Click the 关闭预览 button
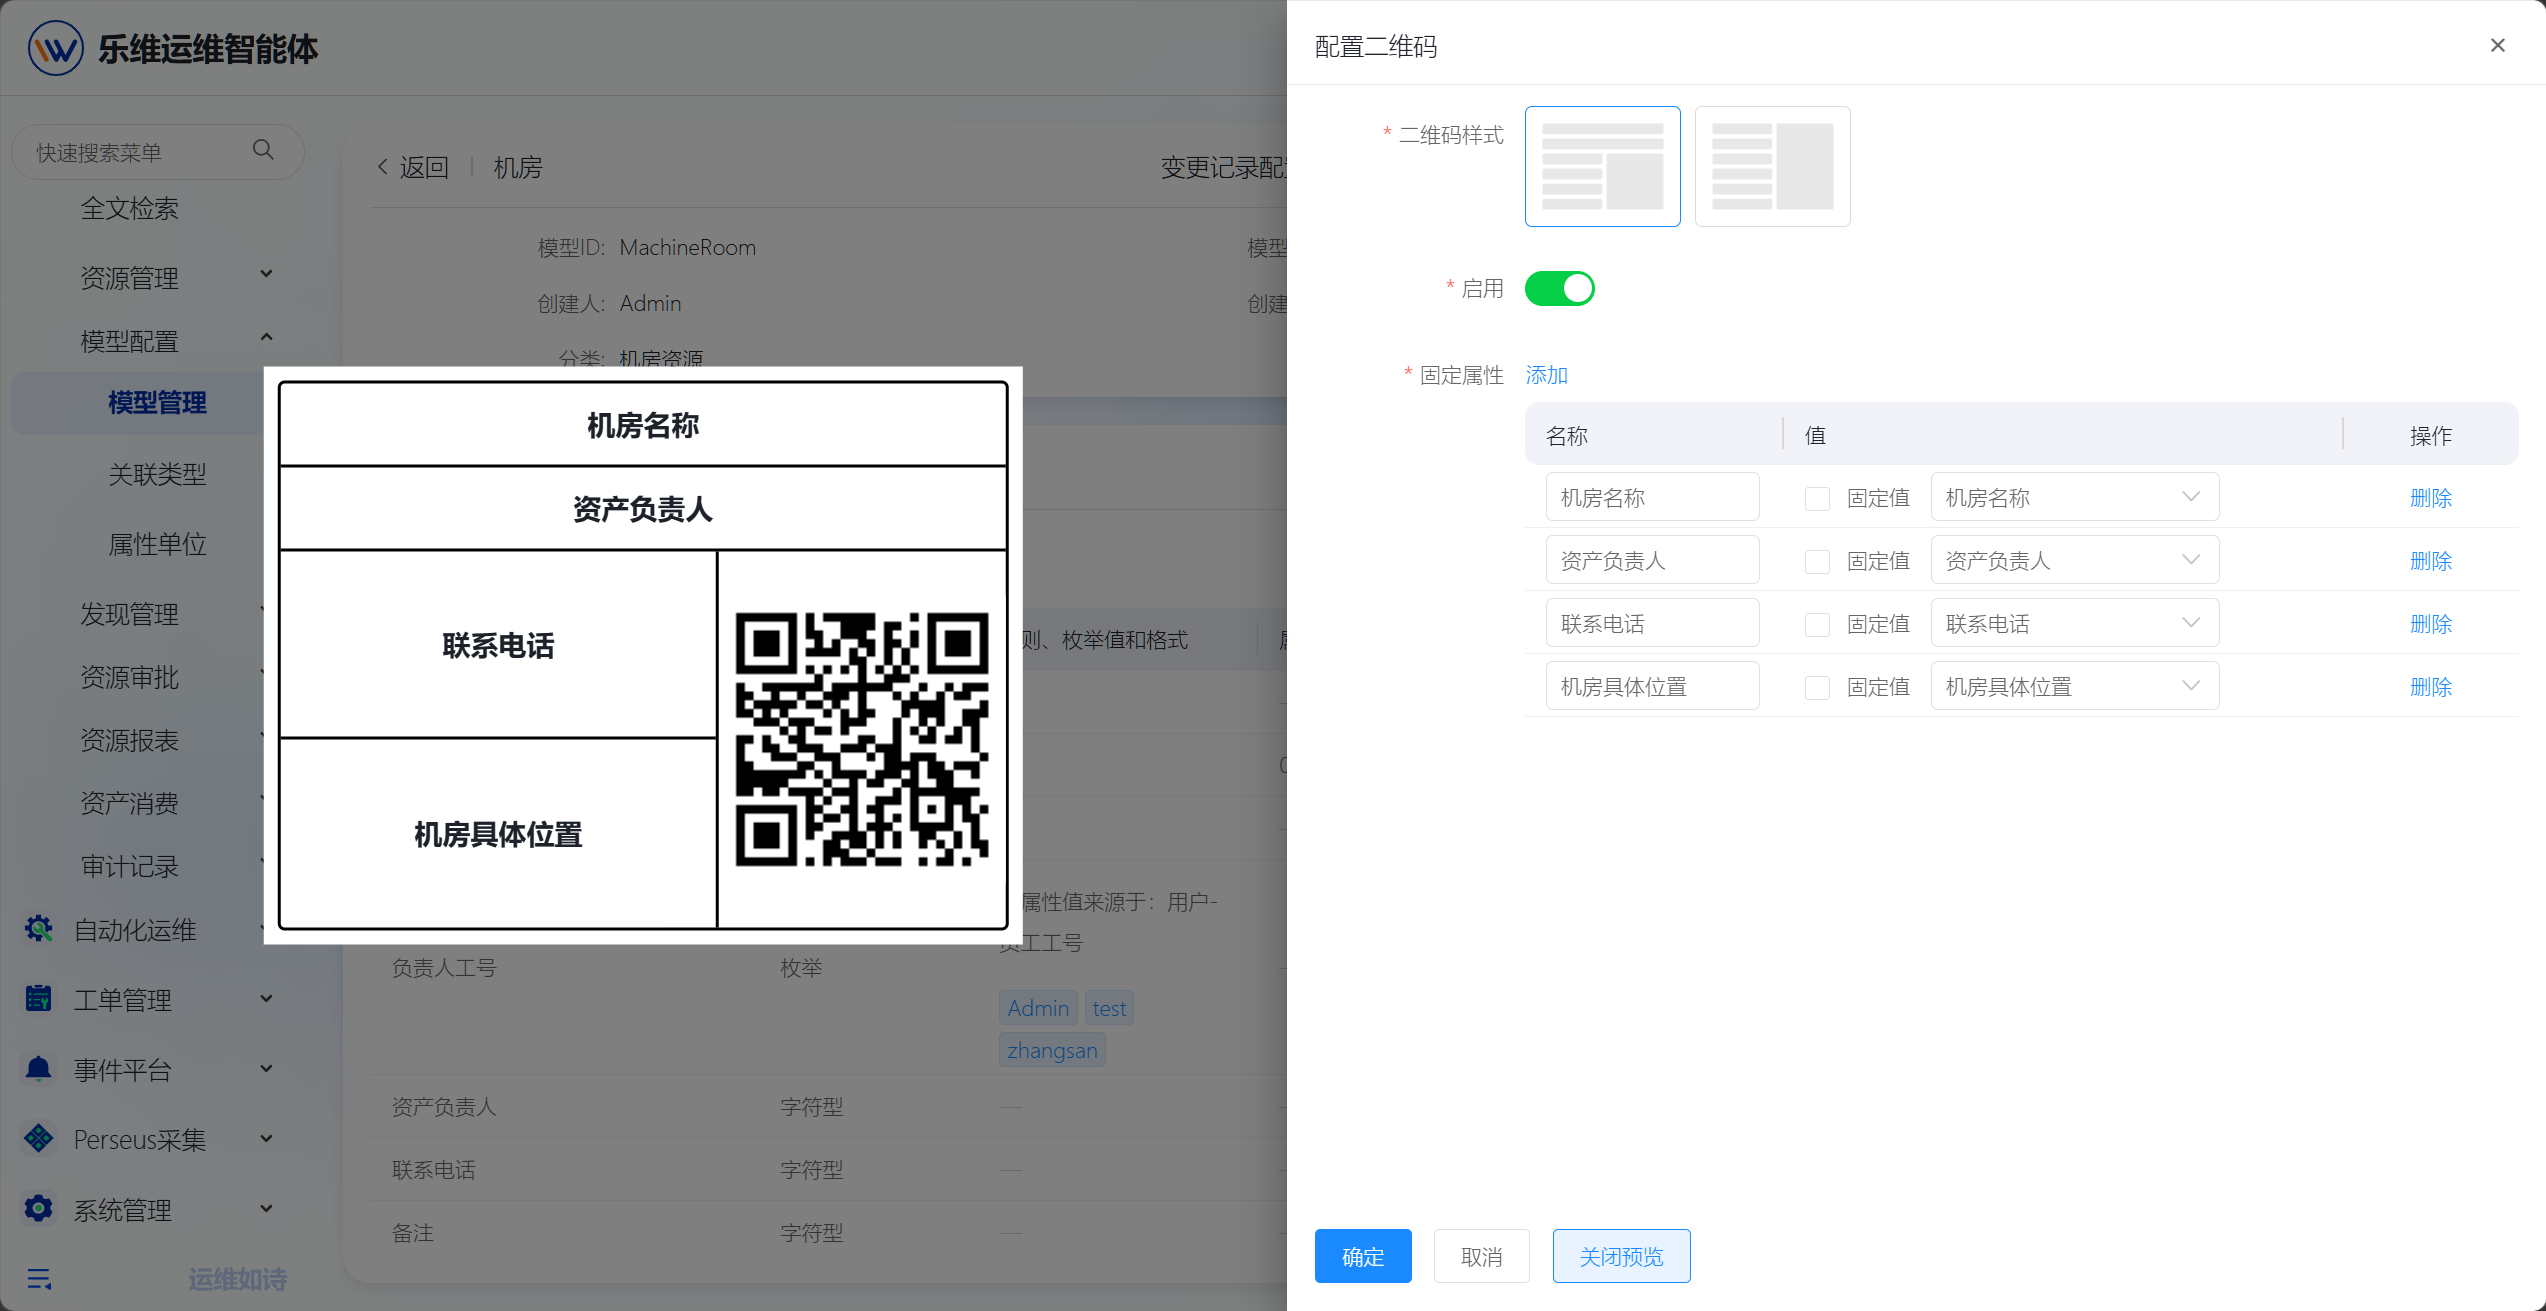The height and width of the screenshot is (1311, 2546). click(x=1621, y=1256)
